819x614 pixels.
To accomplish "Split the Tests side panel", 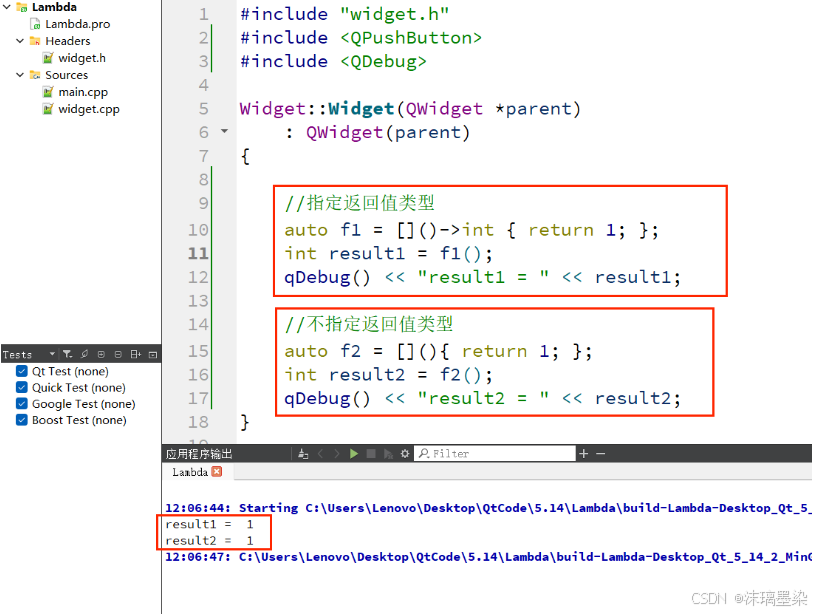I will click(x=136, y=355).
